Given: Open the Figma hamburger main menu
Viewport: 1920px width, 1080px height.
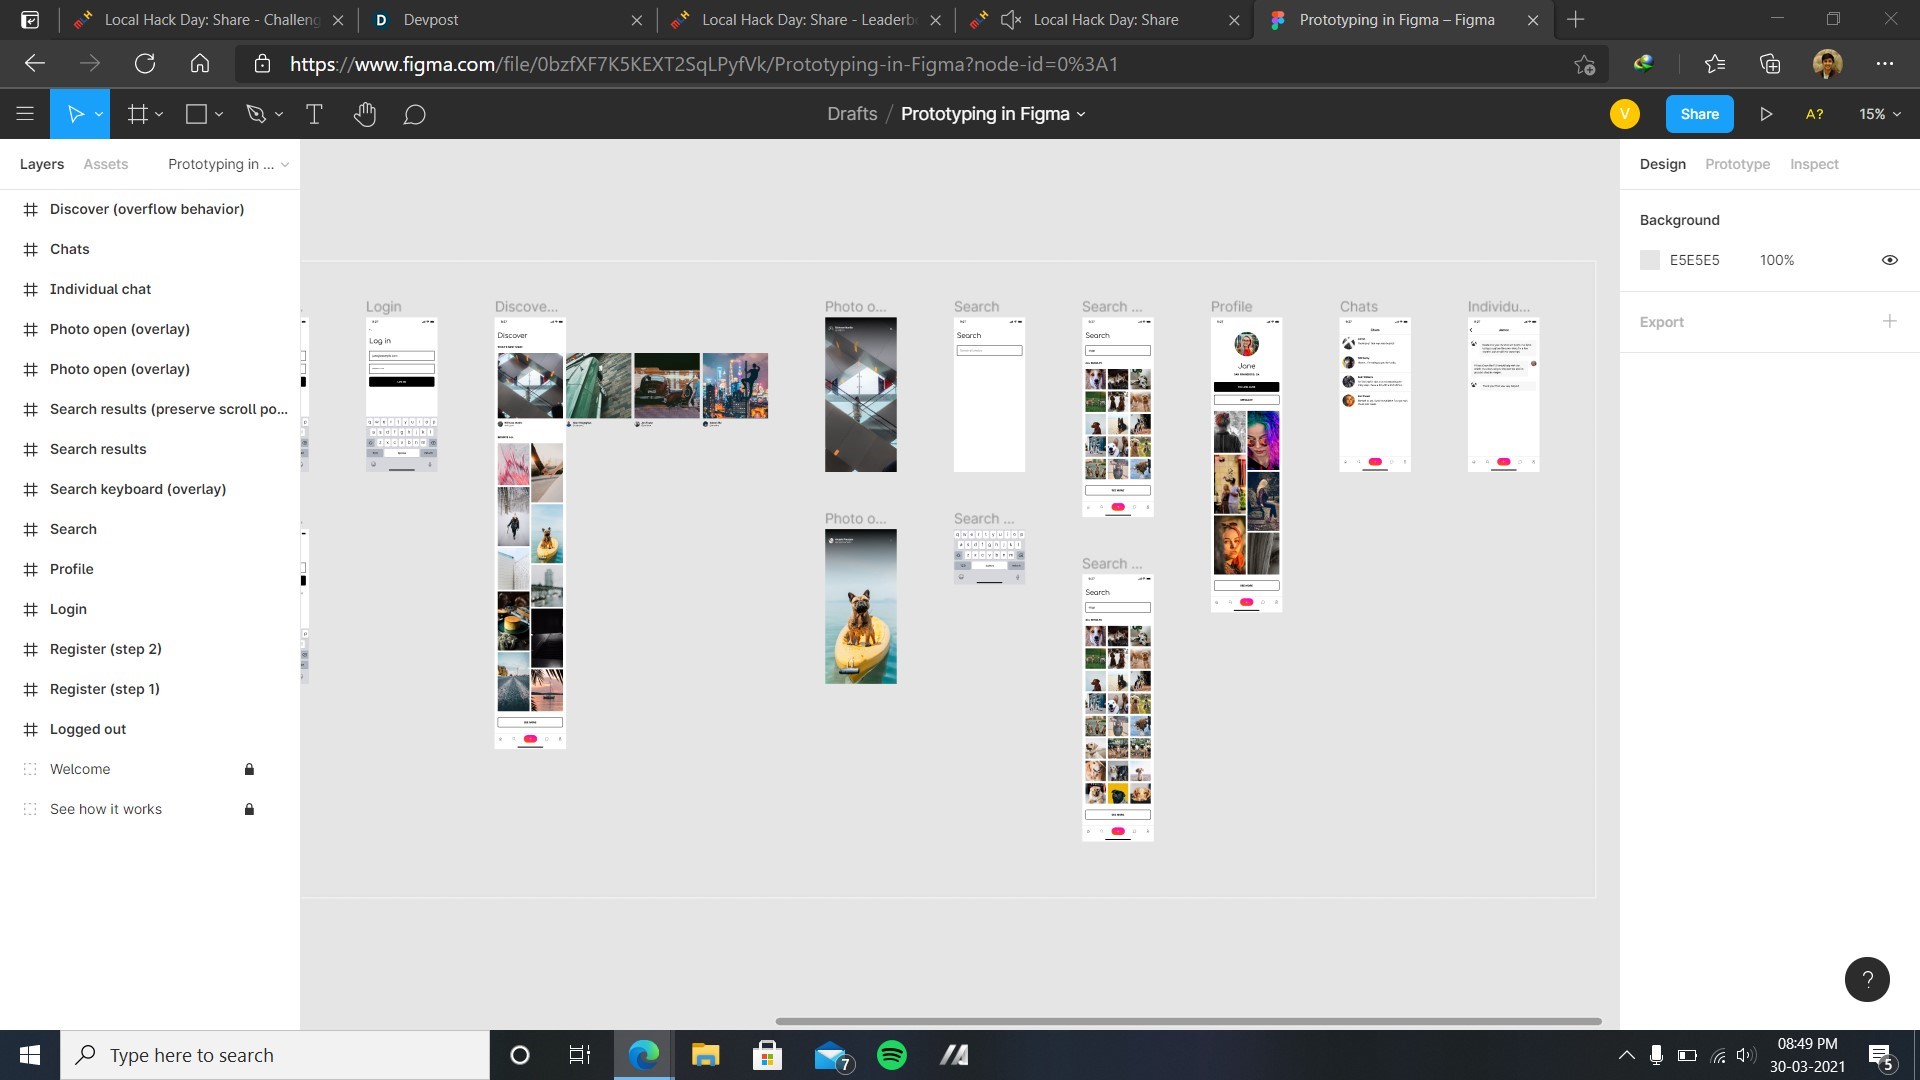Looking at the screenshot, I should coord(25,114).
